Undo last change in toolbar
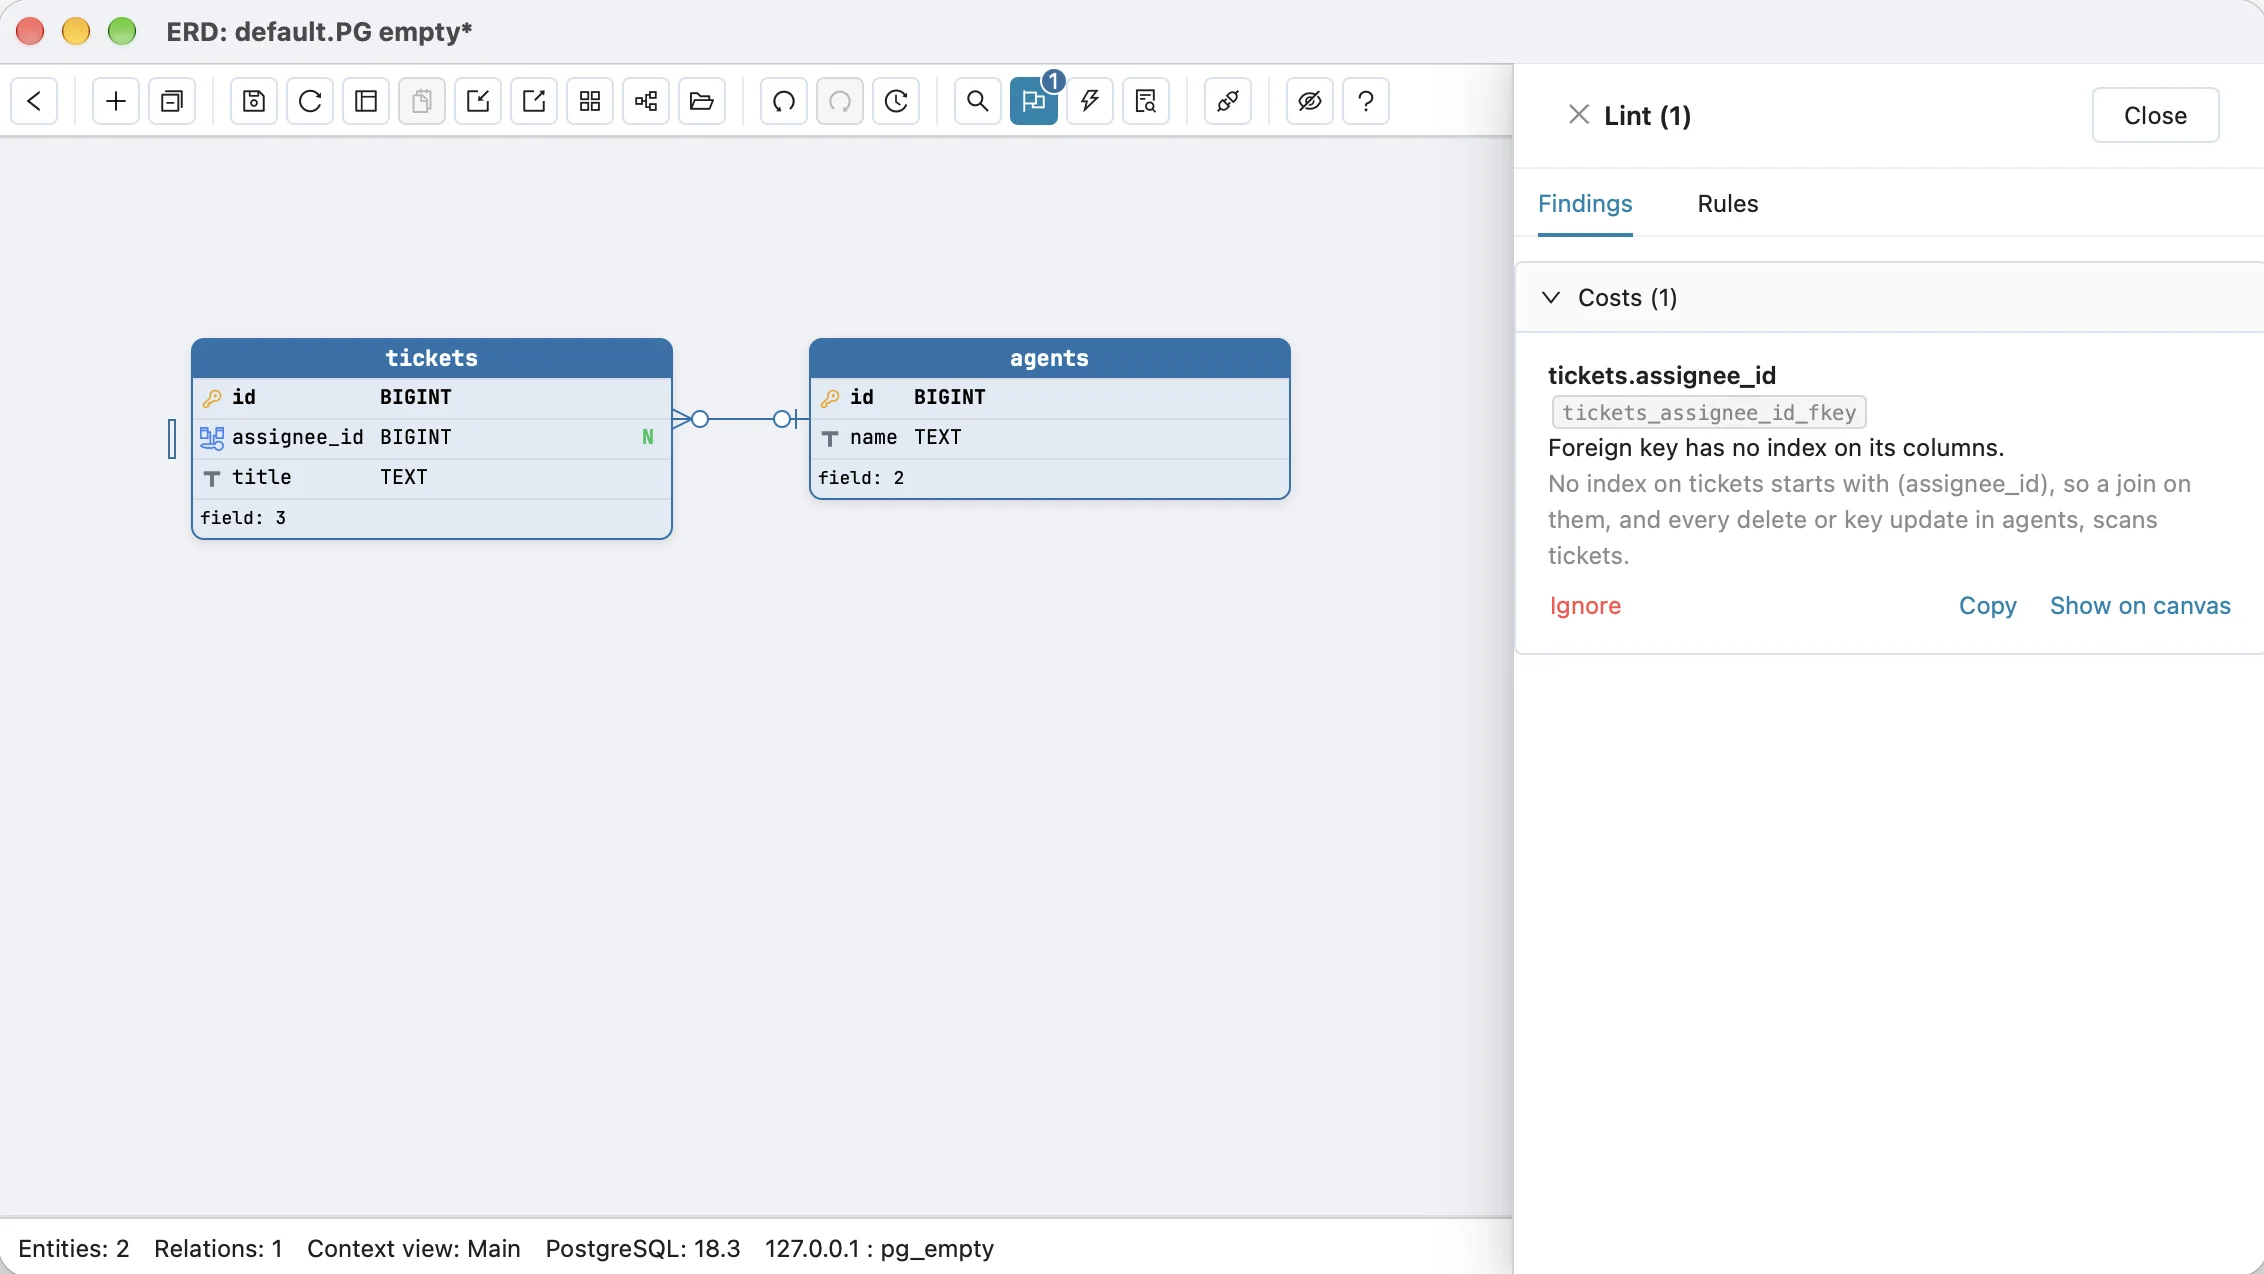This screenshot has width=2264, height=1274. pyautogui.click(x=784, y=101)
